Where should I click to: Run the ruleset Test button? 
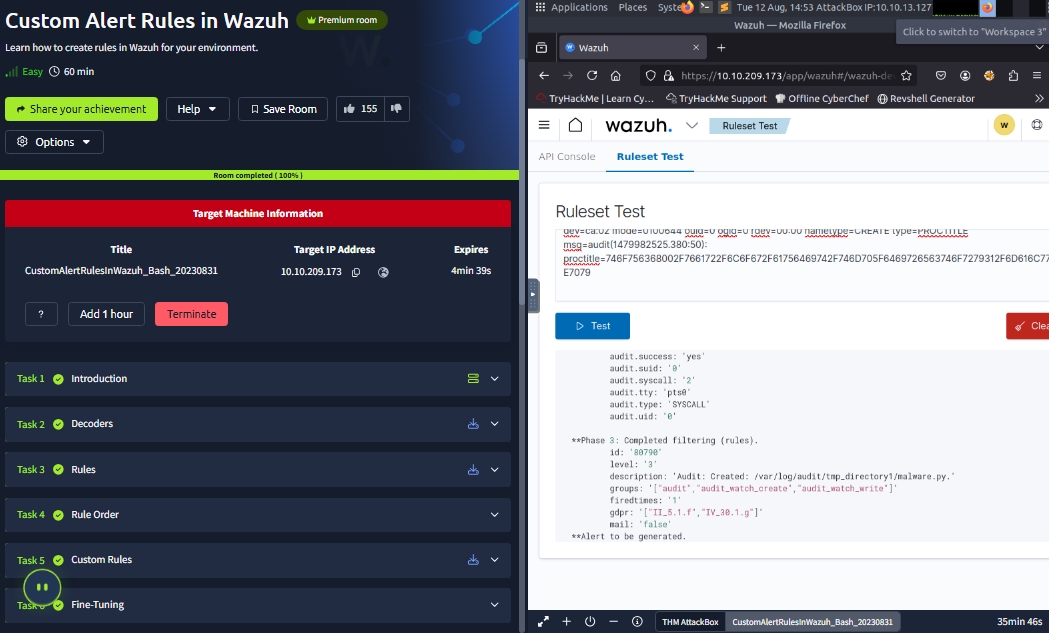click(592, 326)
